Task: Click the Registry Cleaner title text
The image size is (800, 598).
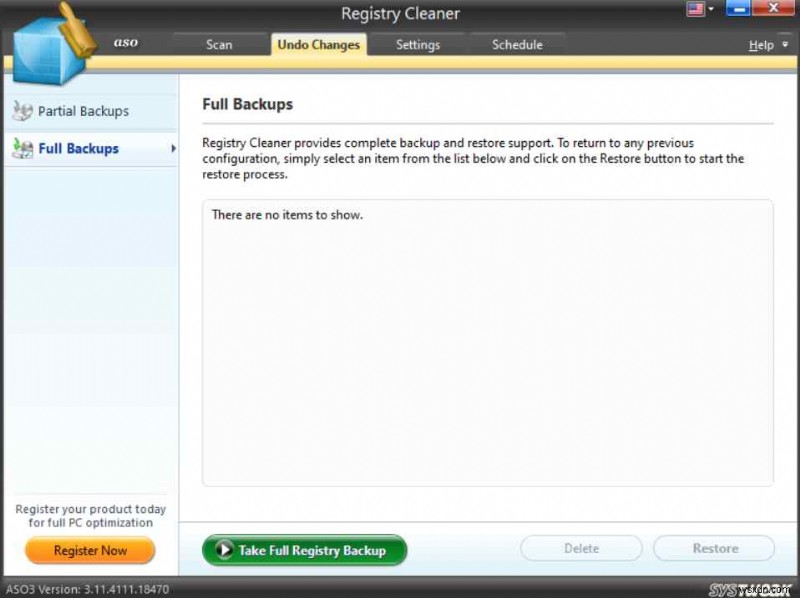Action: [x=401, y=13]
